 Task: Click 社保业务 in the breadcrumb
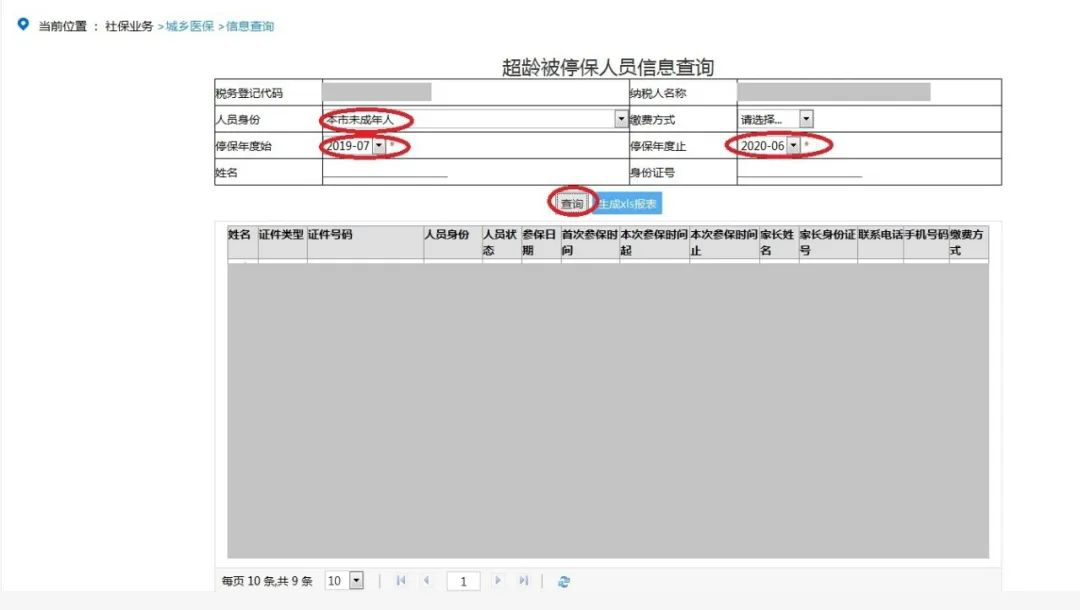point(129,26)
